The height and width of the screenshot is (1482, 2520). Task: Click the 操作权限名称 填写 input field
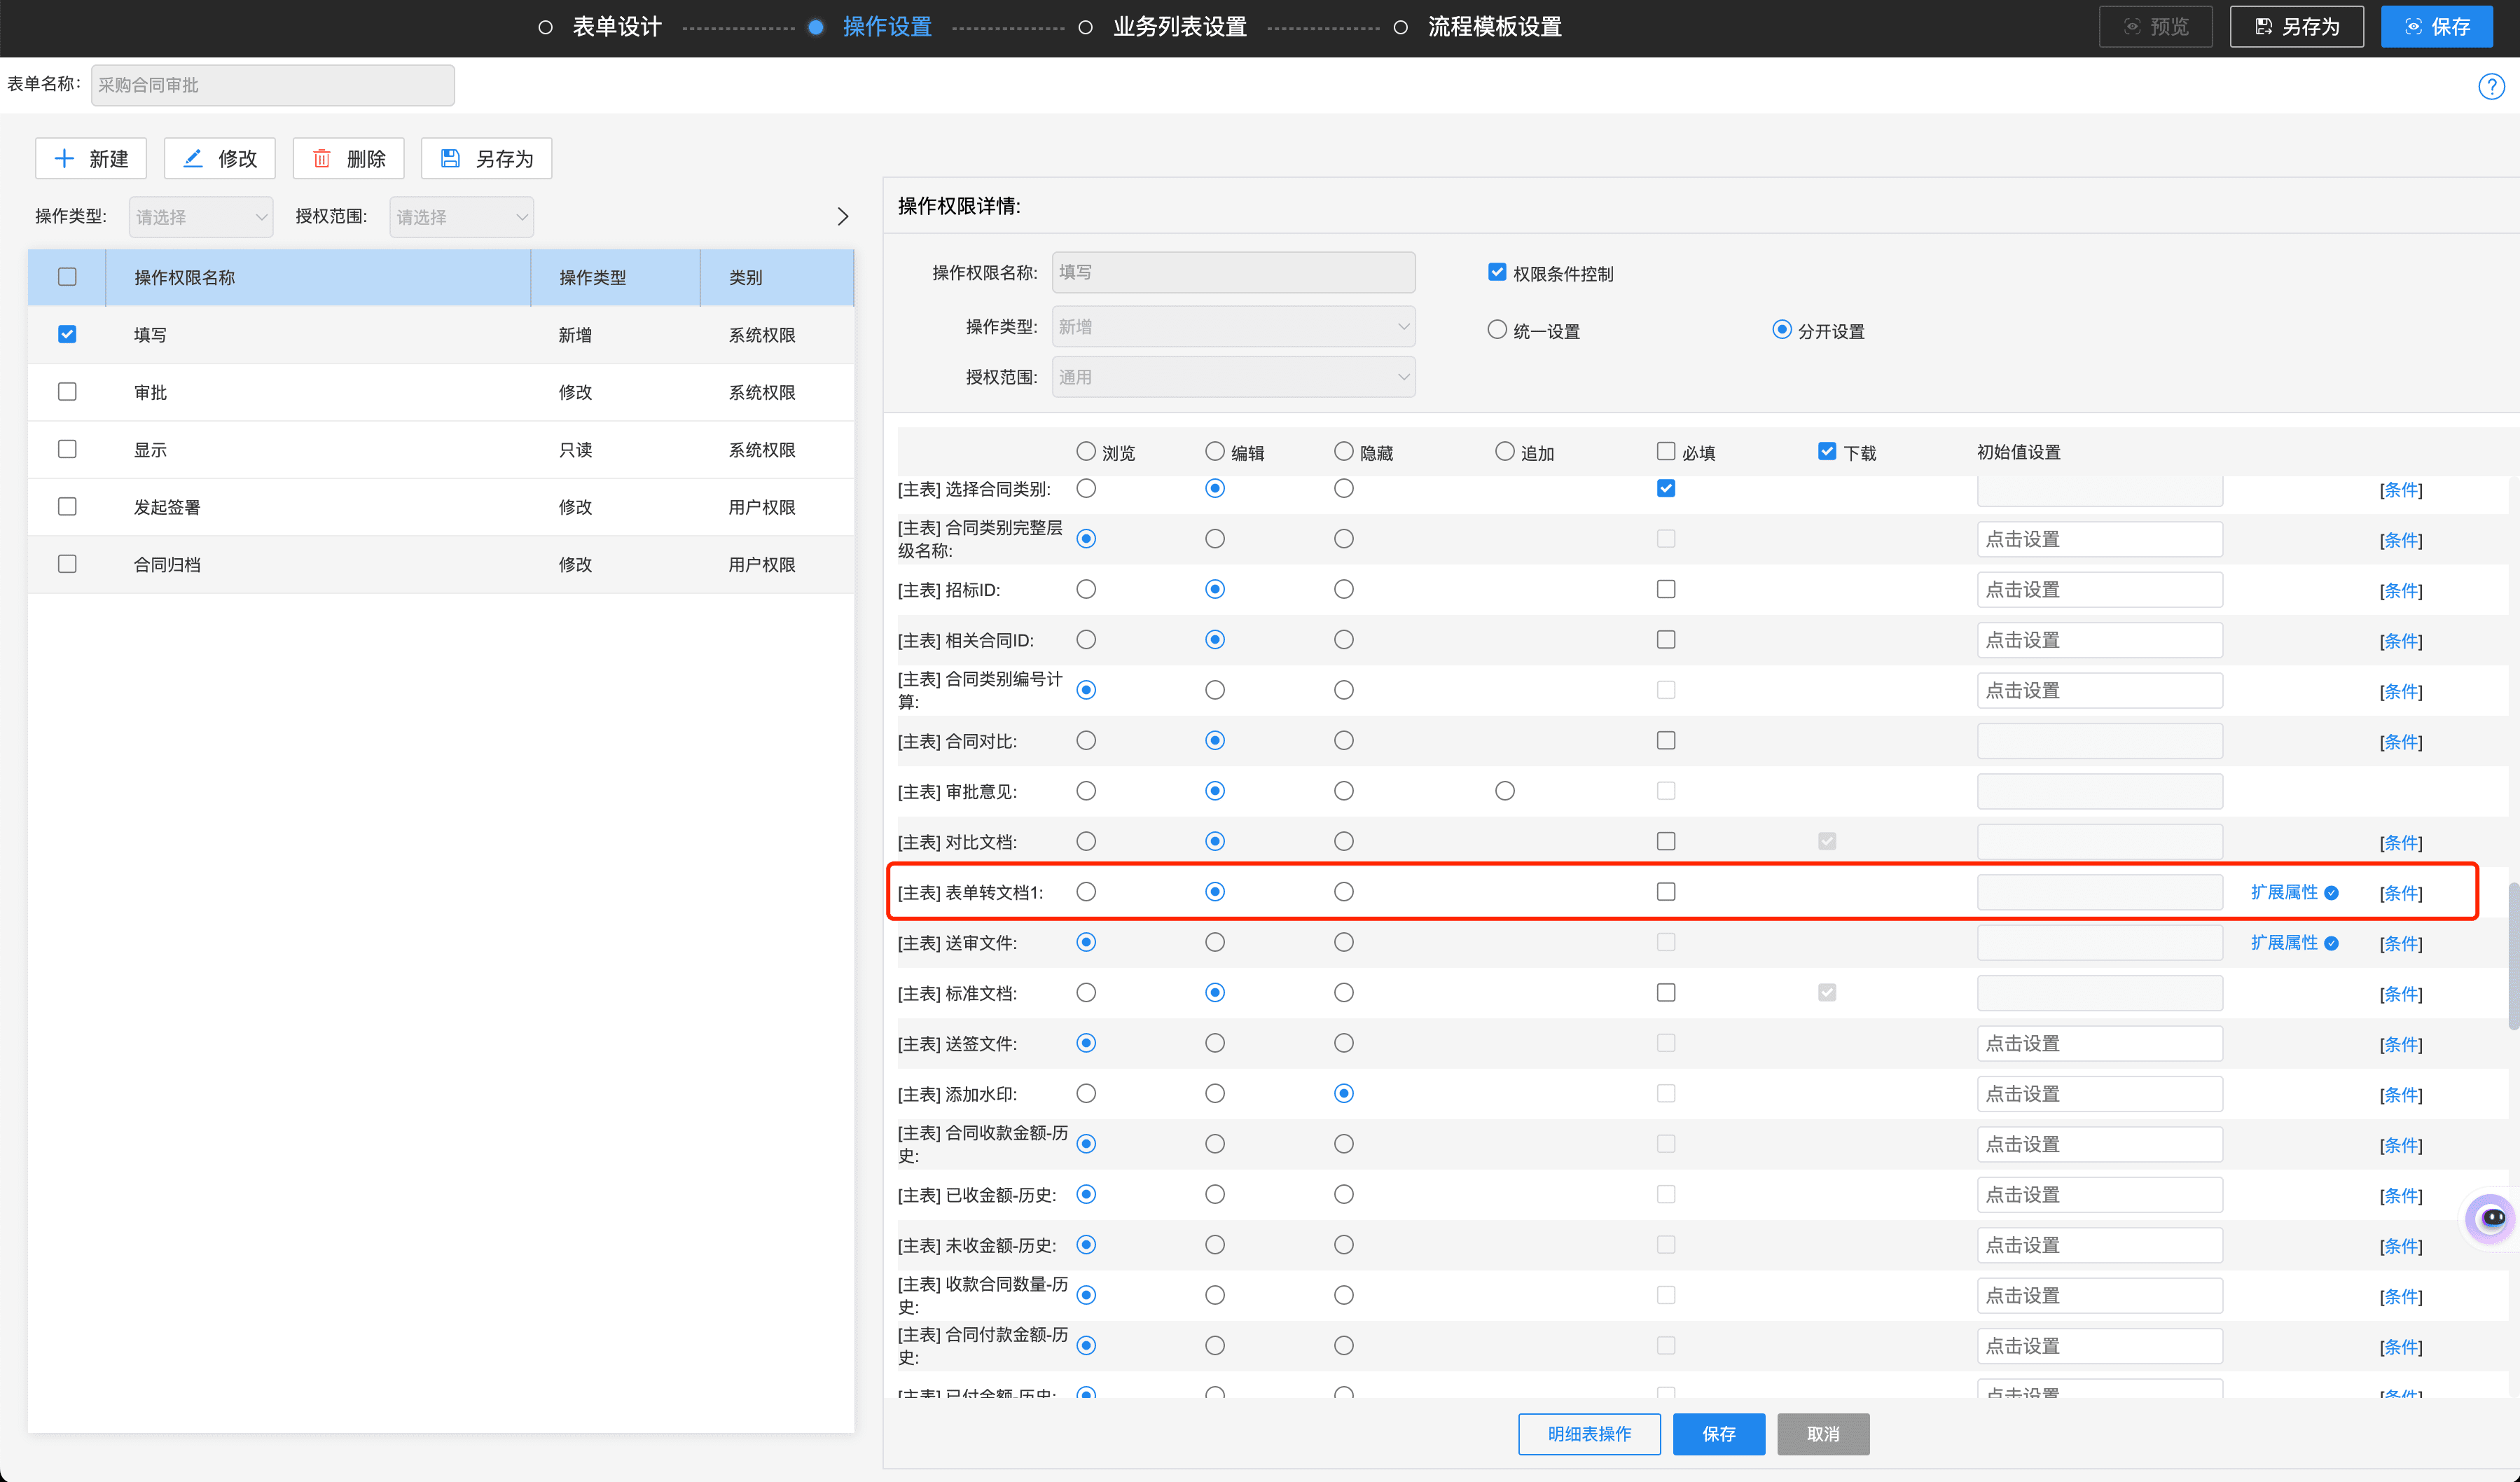pos(1233,272)
